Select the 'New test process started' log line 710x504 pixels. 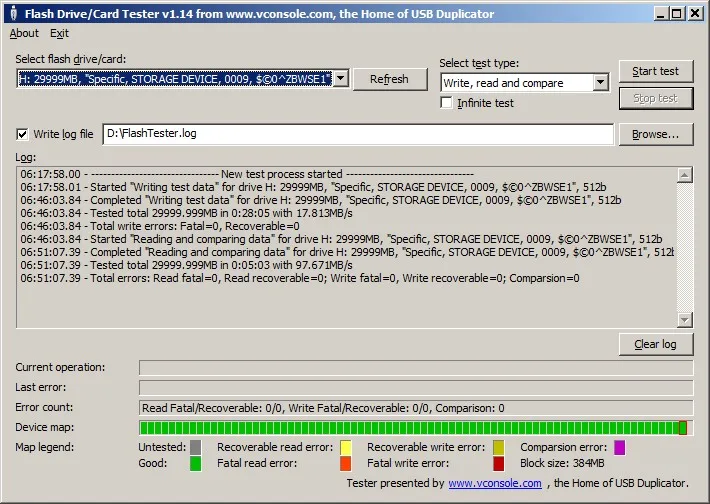(247, 174)
